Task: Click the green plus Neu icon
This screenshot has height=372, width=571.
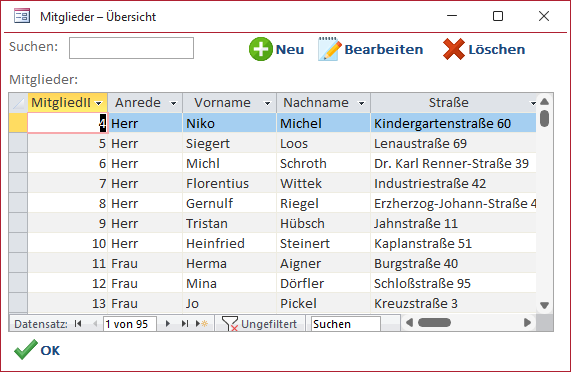Action: tap(260, 49)
